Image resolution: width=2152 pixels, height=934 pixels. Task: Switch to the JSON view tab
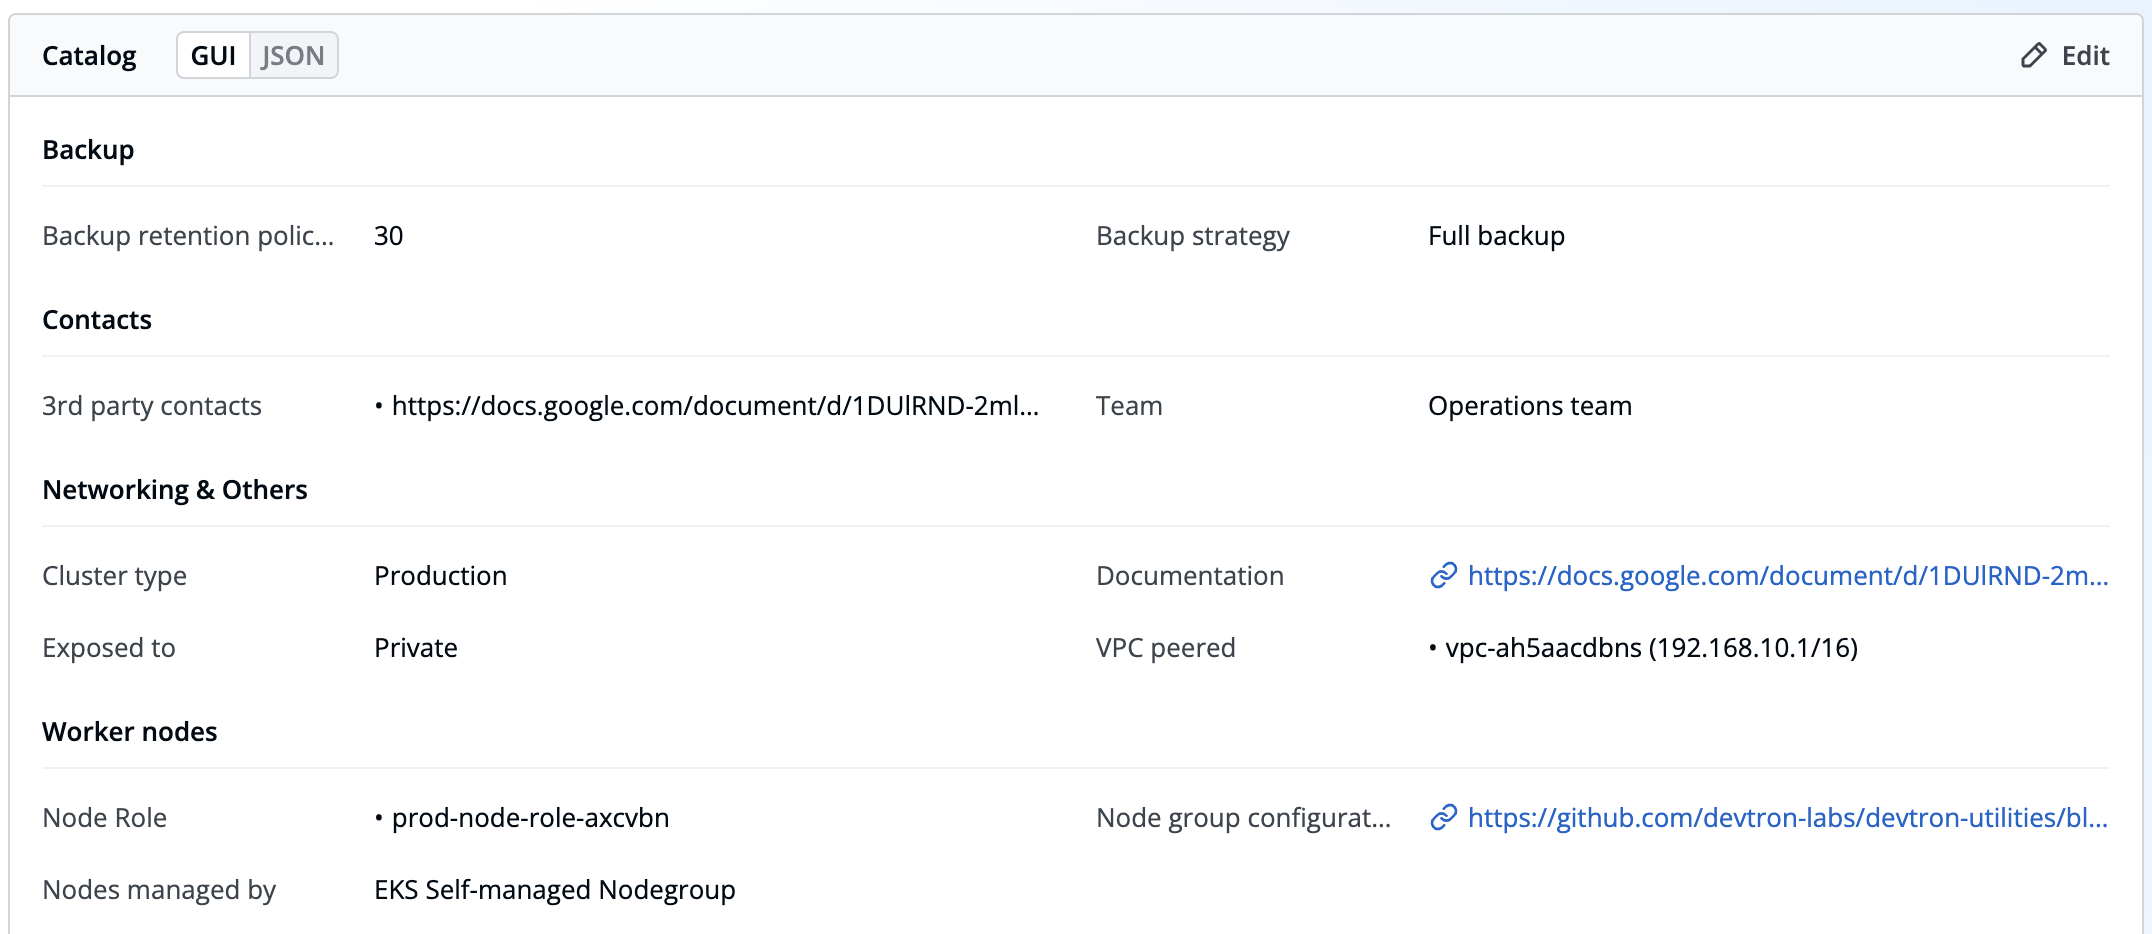pyautogui.click(x=293, y=56)
